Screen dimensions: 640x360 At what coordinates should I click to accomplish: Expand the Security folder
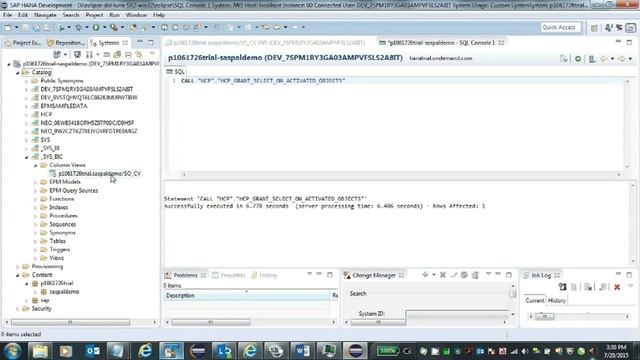click(18, 309)
